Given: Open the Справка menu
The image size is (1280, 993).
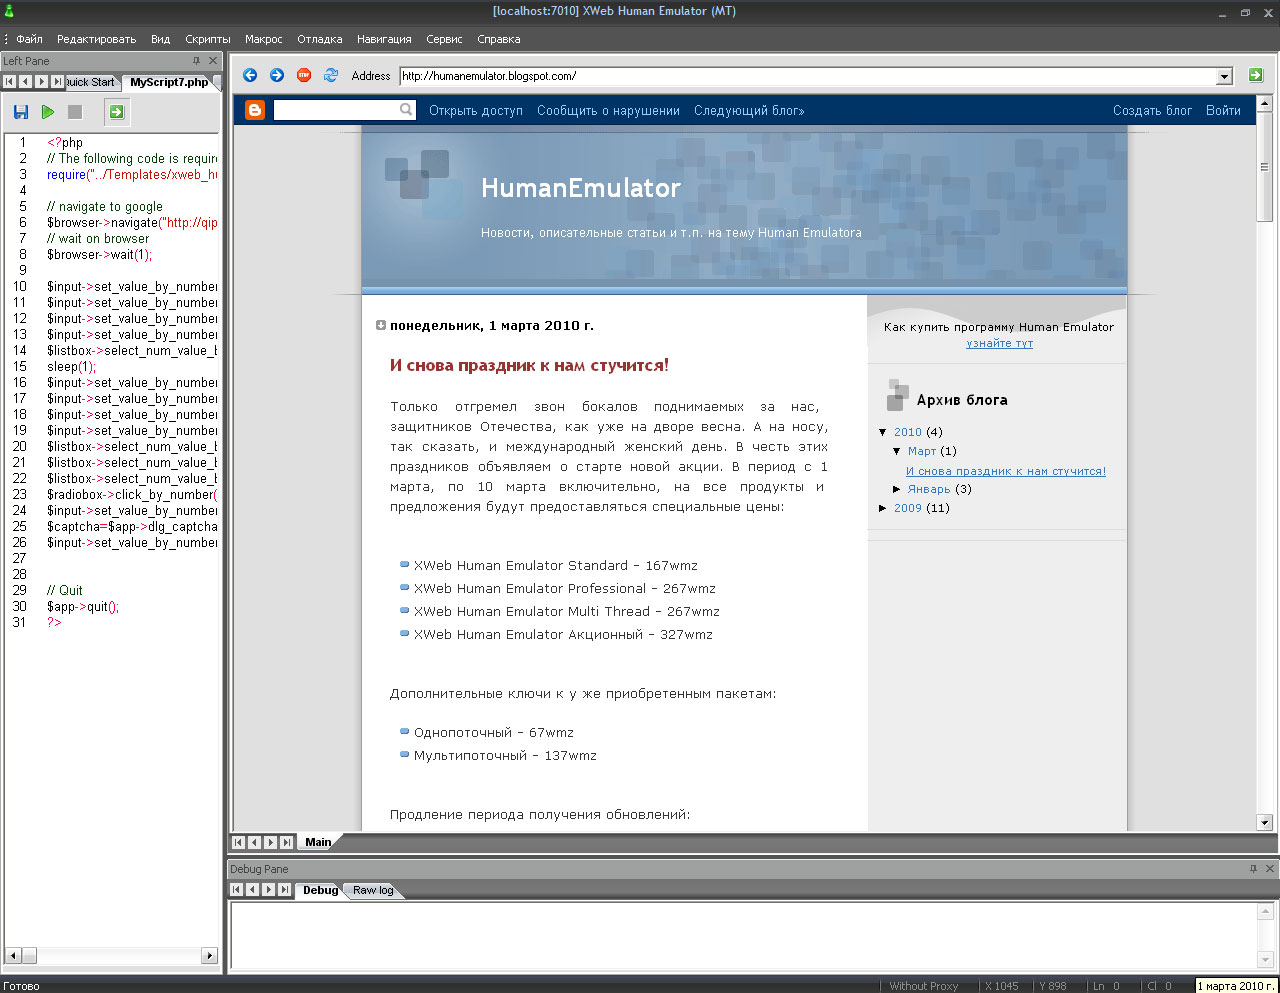Looking at the screenshot, I should coord(499,39).
